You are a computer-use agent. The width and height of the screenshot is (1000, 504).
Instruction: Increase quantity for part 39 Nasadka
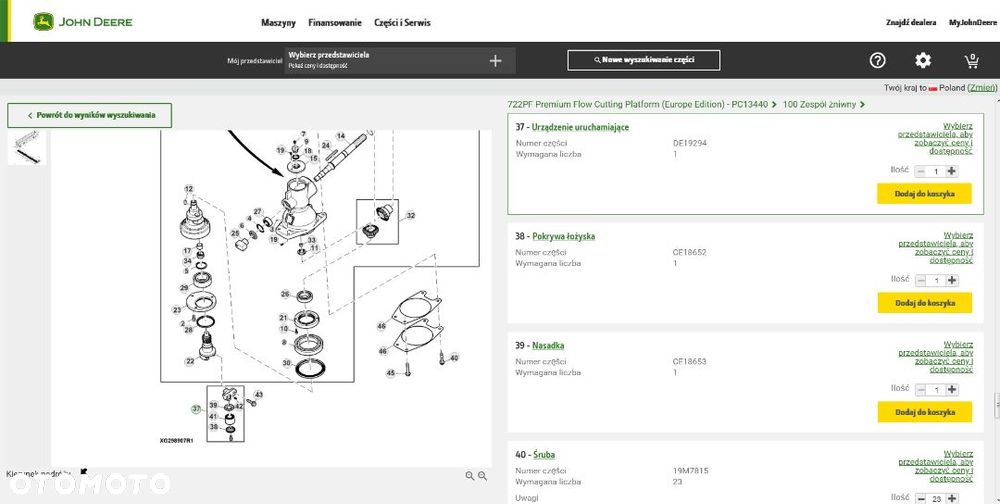coord(952,389)
